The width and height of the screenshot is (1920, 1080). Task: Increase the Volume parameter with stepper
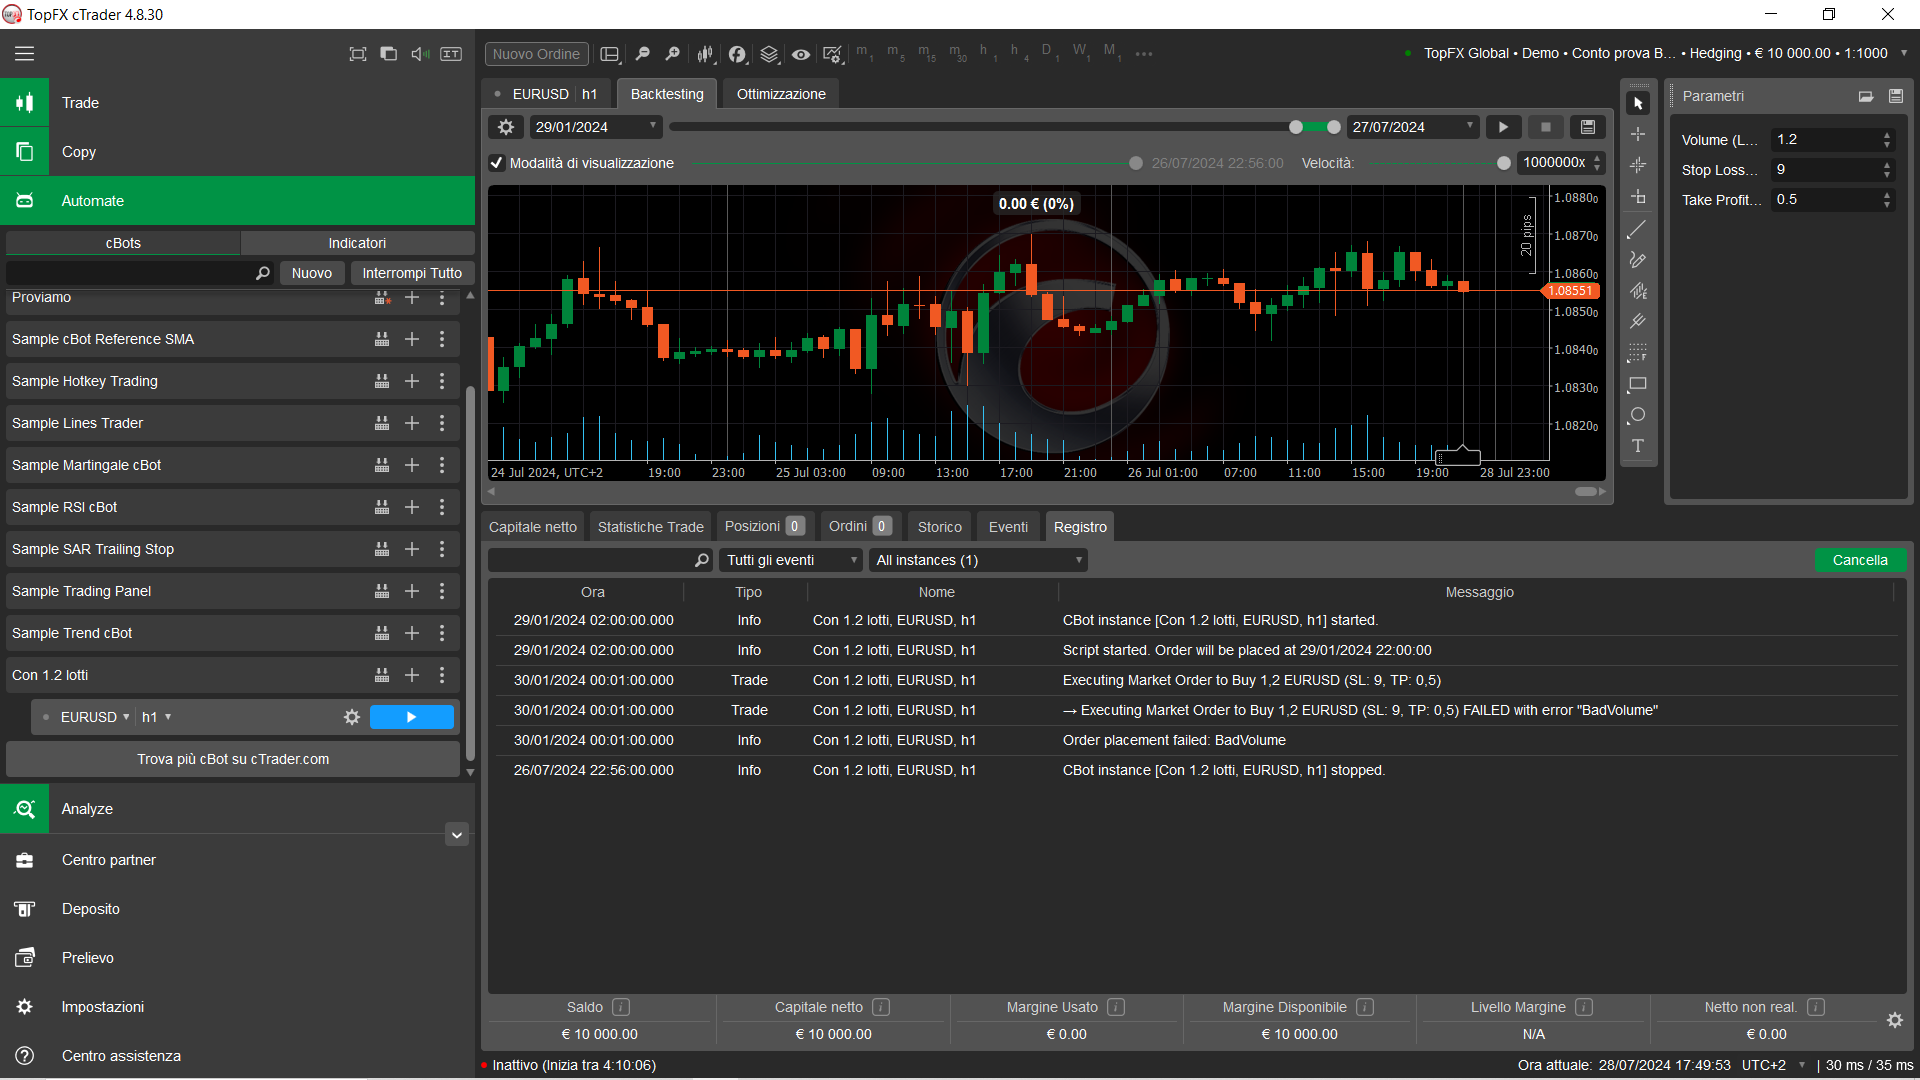click(1887, 135)
